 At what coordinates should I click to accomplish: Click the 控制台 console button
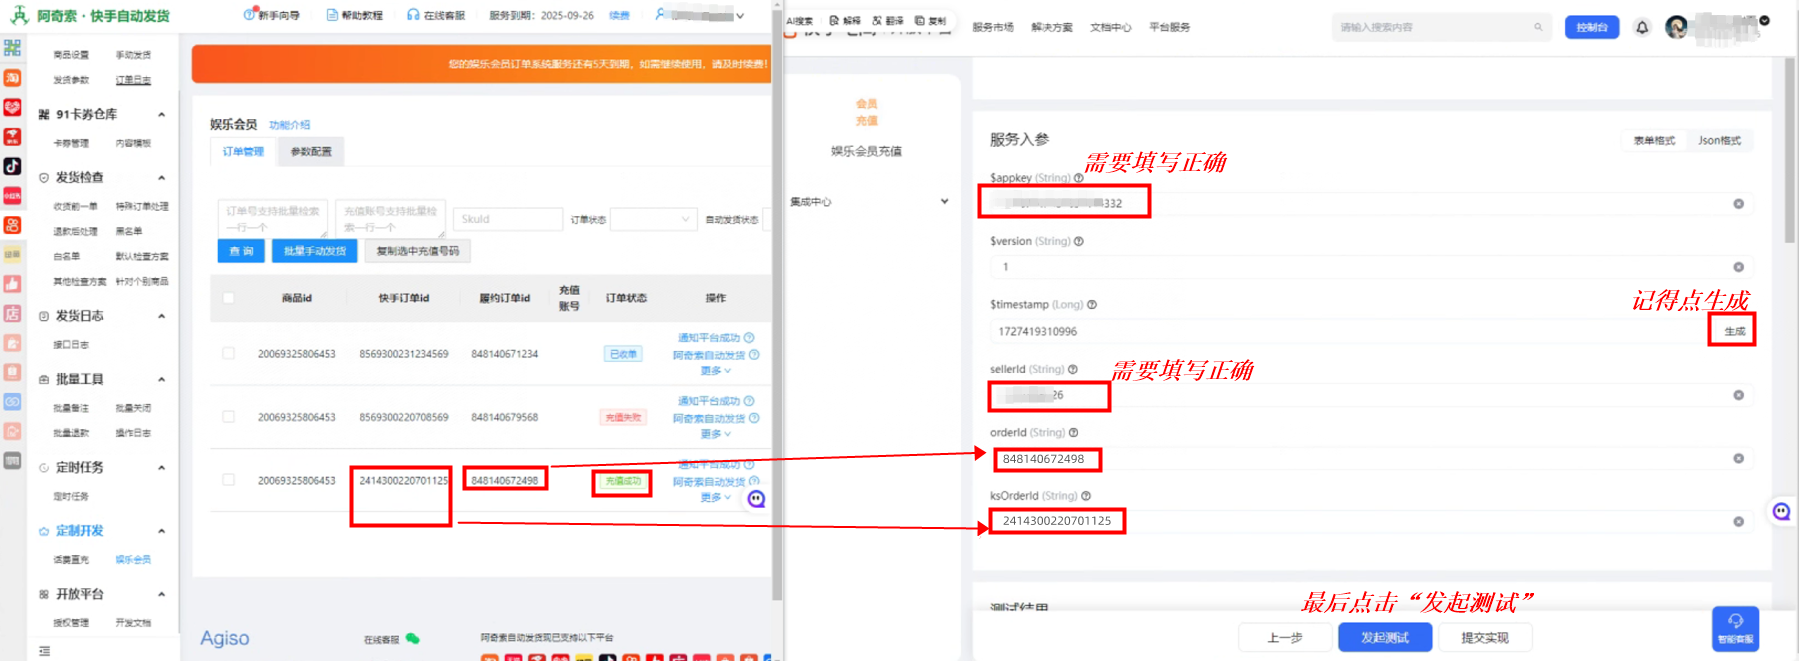pyautogui.click(x=1592, y=27)
